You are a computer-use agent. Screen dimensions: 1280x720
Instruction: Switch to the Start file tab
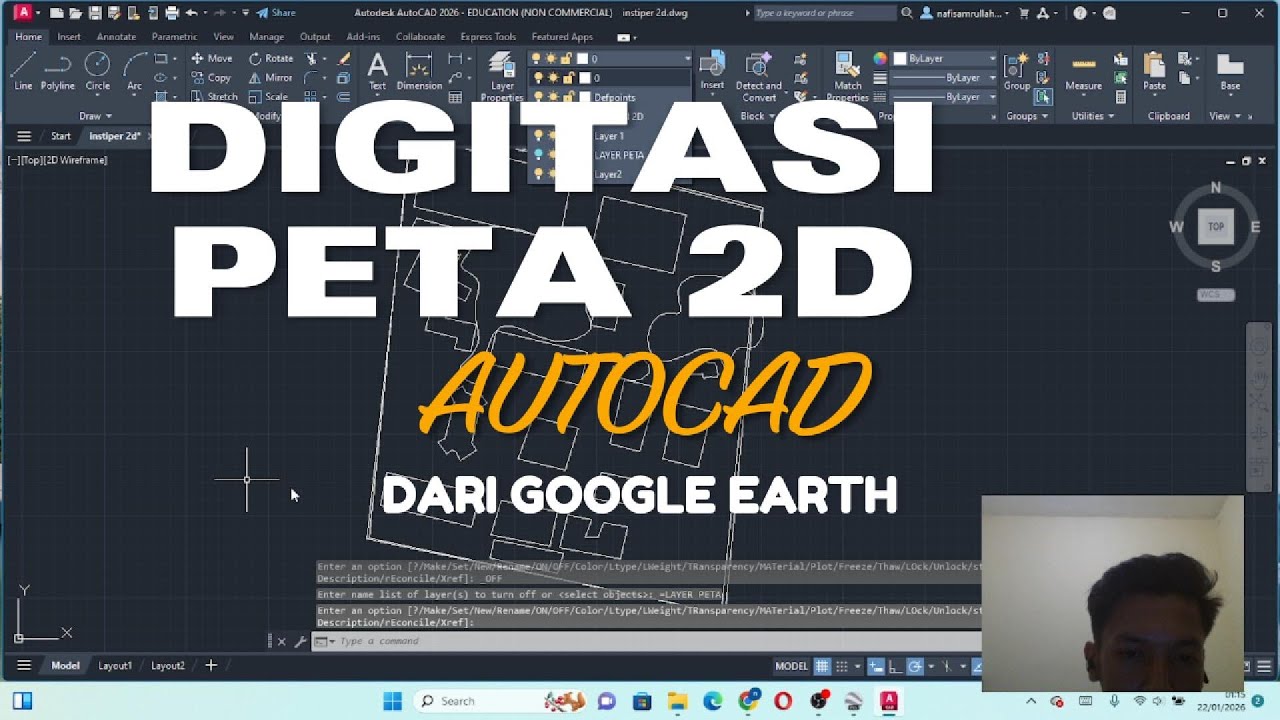(60, 136)
